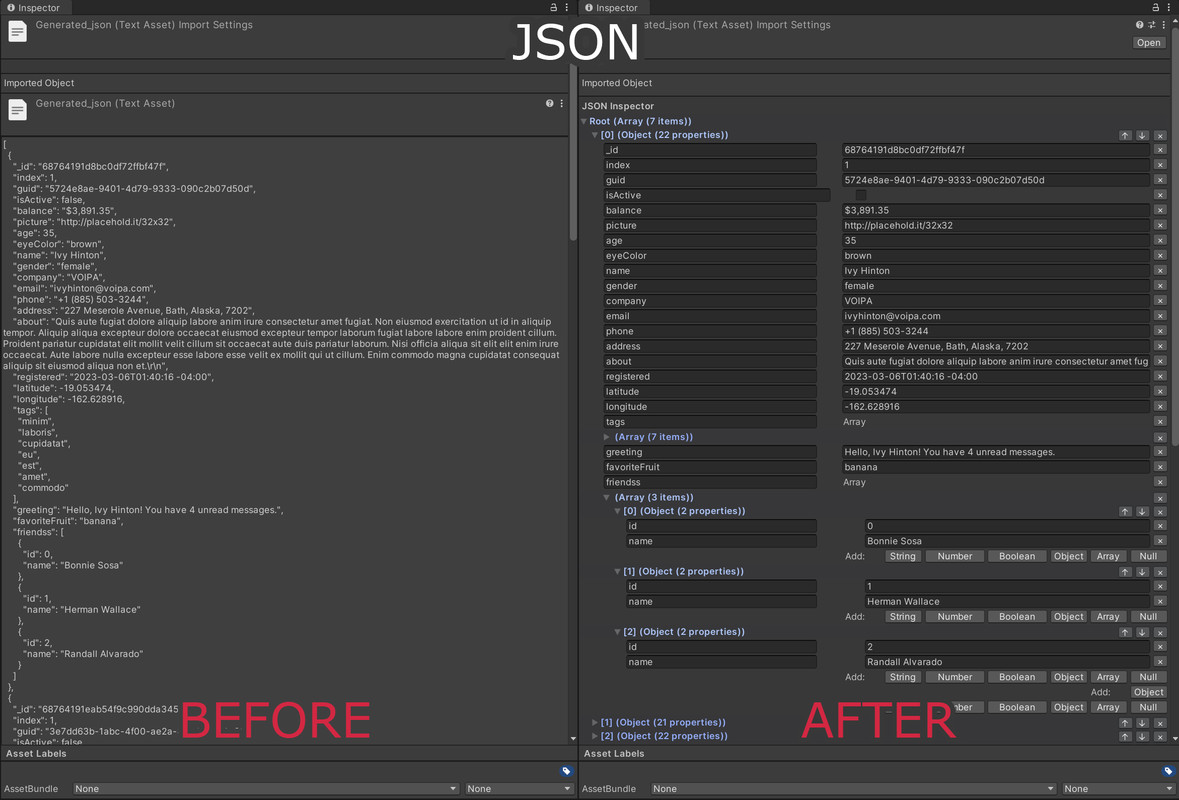Click the lock icon on the right Inspector panel
Screen dimensions: 1179x800
coord(1156,7)
